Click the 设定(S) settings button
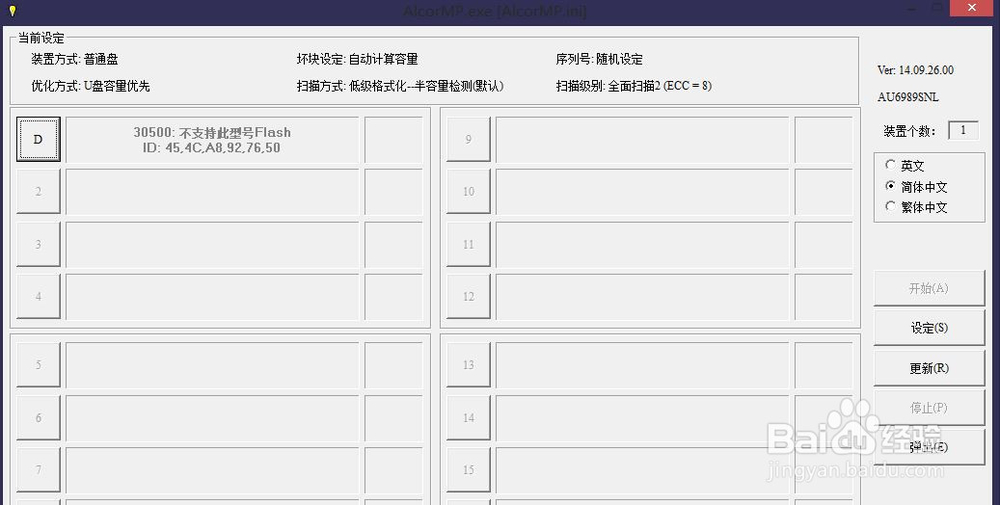 pyautogui.click(x=929, y=328)
